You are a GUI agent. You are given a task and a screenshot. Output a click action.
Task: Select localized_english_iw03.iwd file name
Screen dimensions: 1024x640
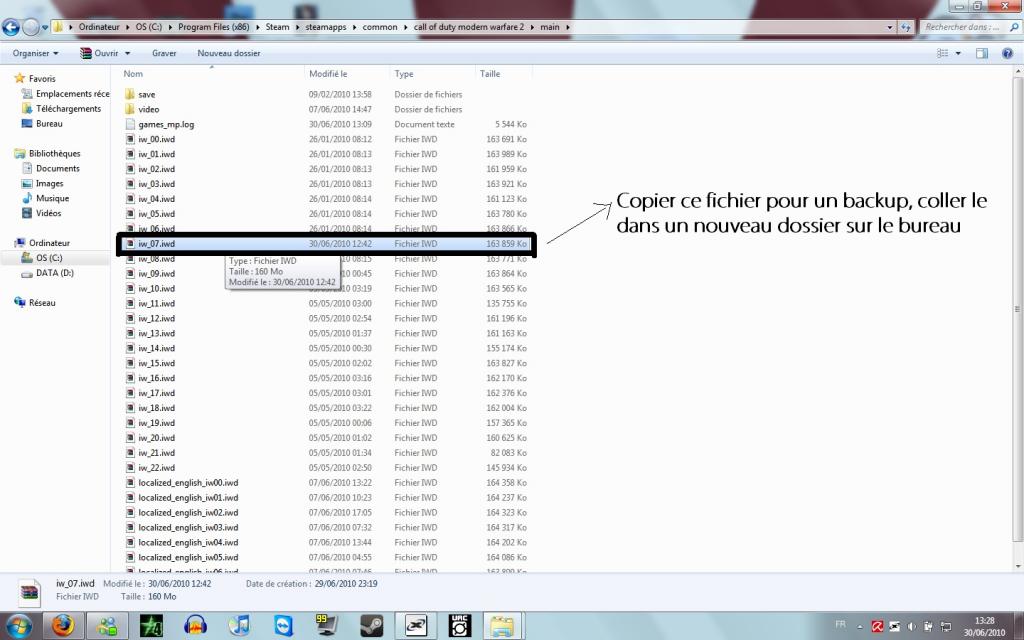(188, 528)
